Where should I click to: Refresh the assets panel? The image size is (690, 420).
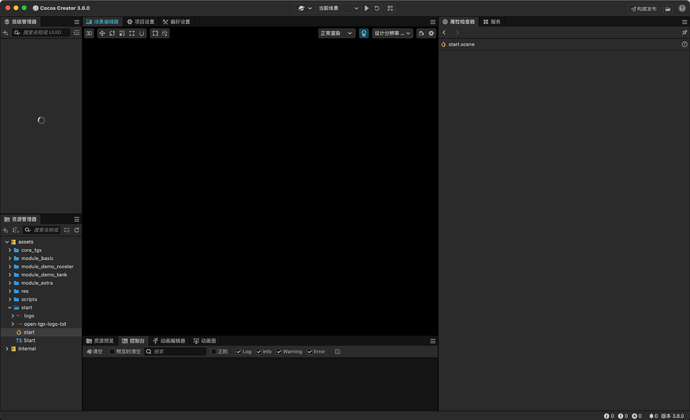[x=77, y=230]
